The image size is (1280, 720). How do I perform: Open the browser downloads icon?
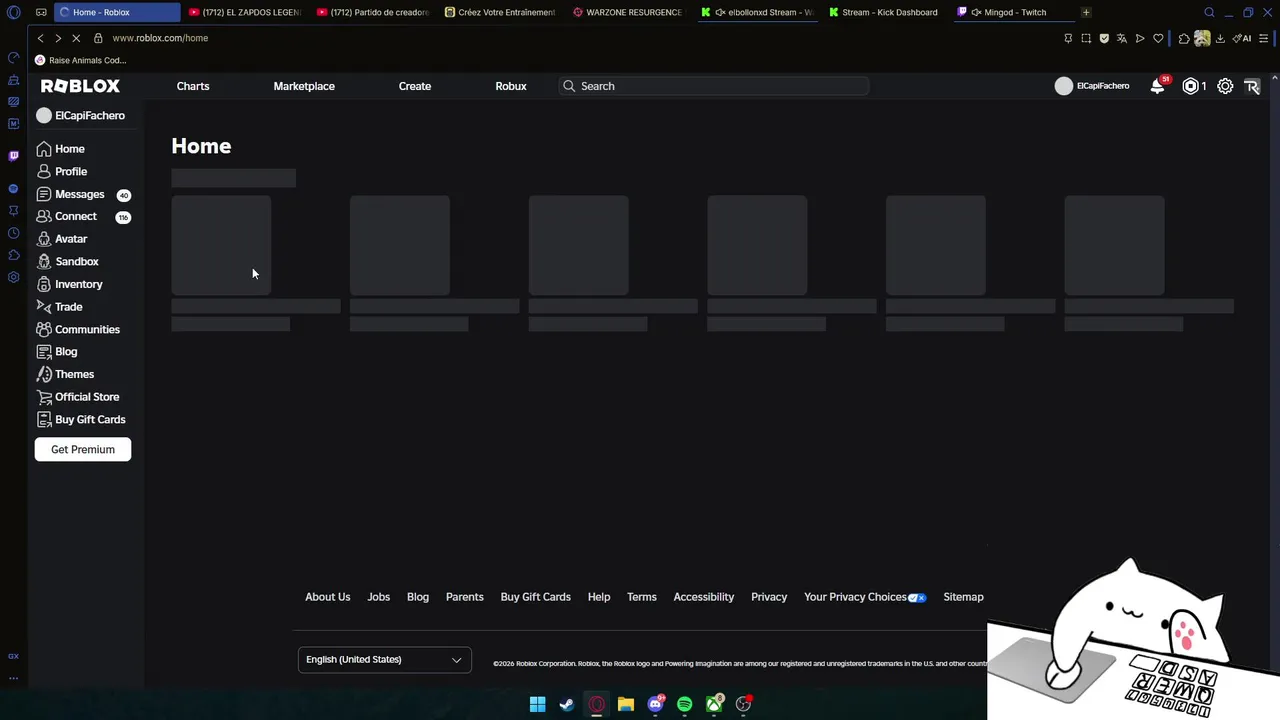click(1220, 38)
